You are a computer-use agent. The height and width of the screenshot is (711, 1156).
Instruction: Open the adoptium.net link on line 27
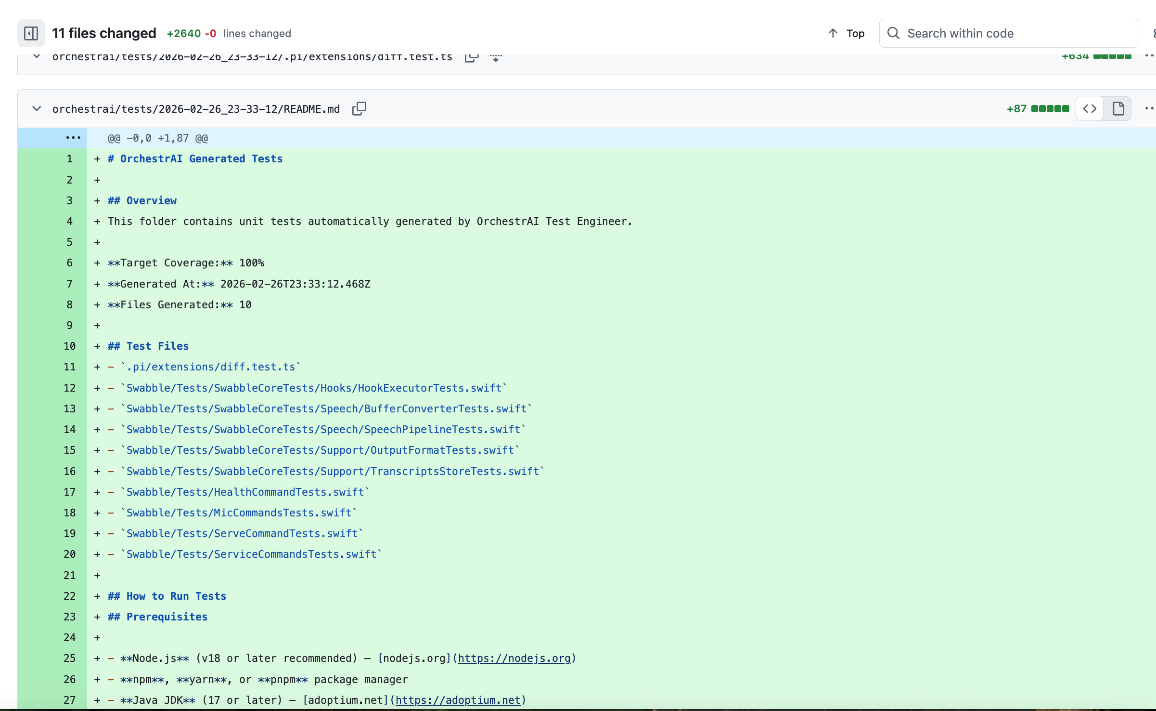[458, 700]
